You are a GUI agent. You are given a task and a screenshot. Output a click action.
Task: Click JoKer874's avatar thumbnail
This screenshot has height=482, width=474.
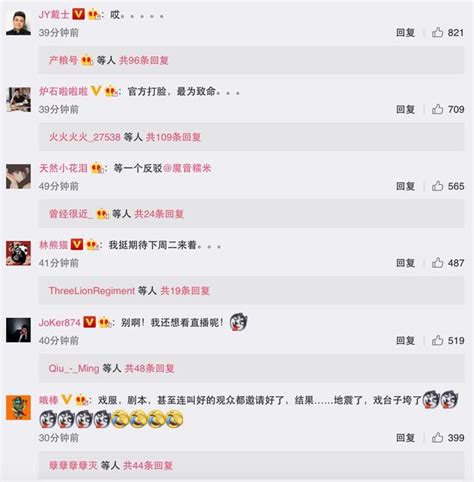point(18,330)
